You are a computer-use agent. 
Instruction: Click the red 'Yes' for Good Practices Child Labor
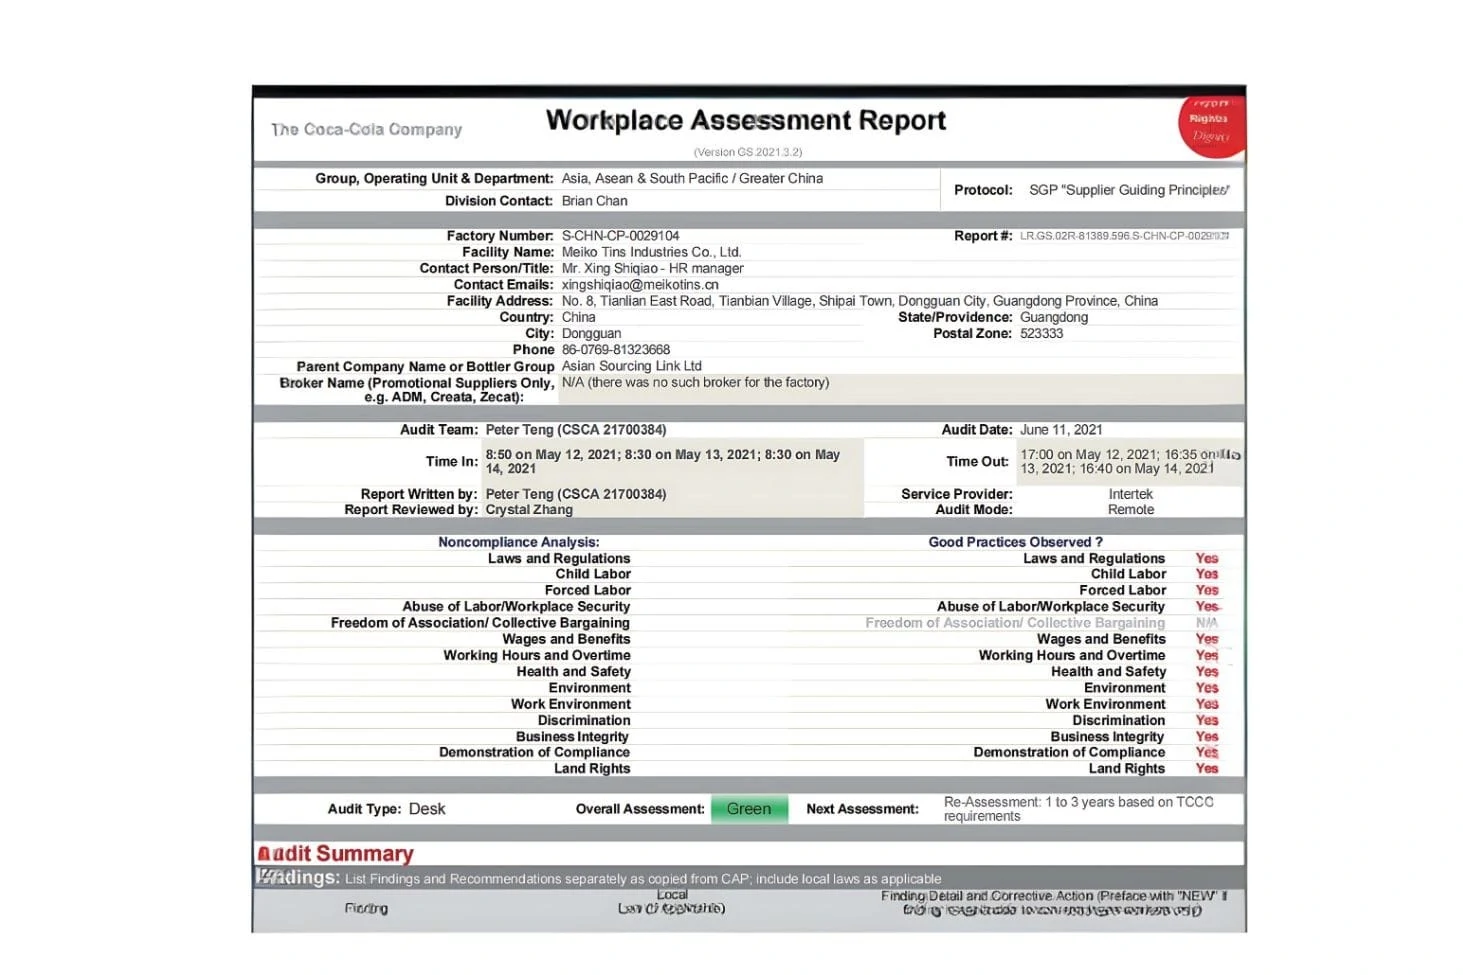[x=1207, y=574]
